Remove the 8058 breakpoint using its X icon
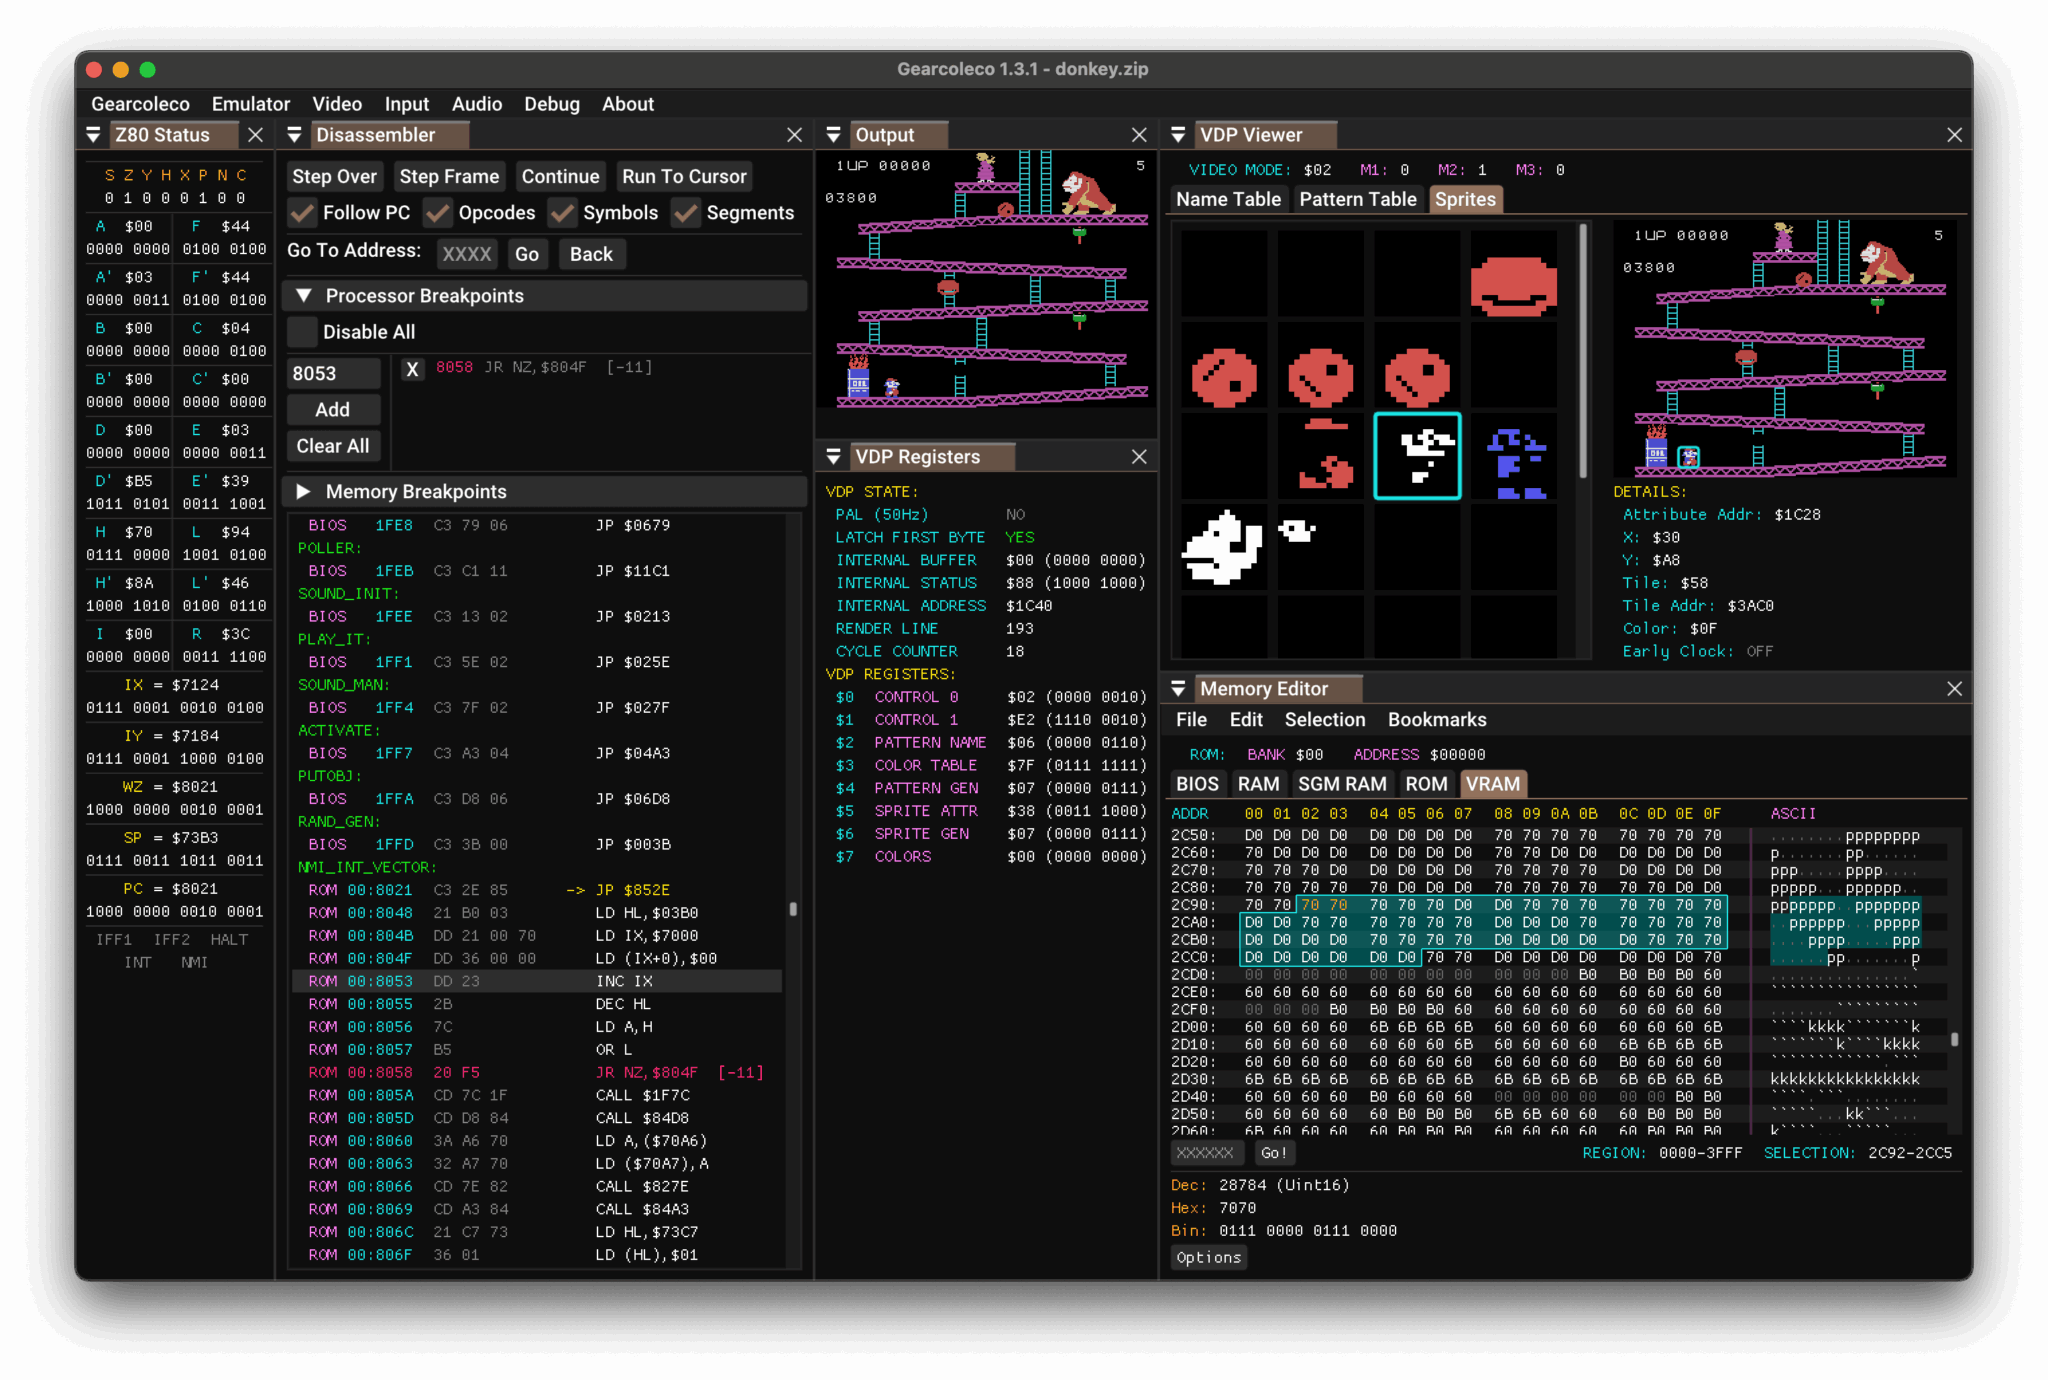The image size is (2048, 1380). point(412,369)
